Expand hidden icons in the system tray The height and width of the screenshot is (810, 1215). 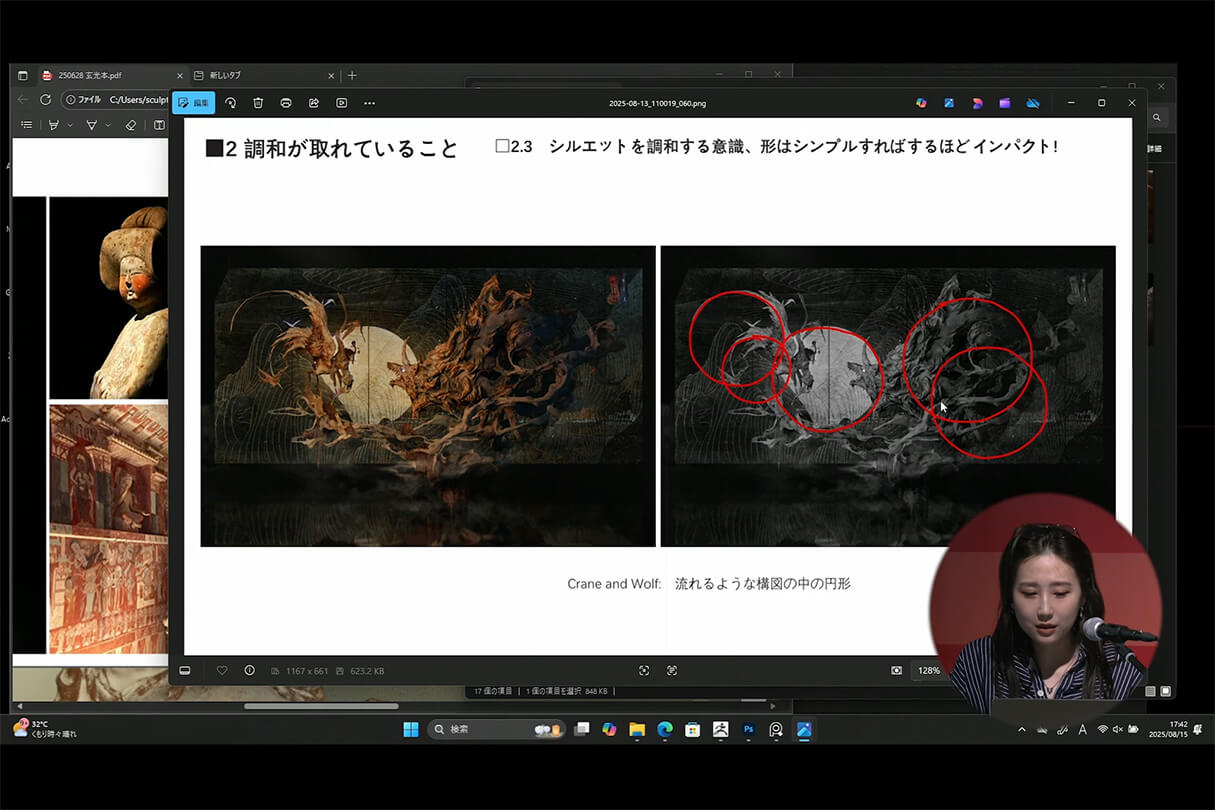tap(1021, 730)
